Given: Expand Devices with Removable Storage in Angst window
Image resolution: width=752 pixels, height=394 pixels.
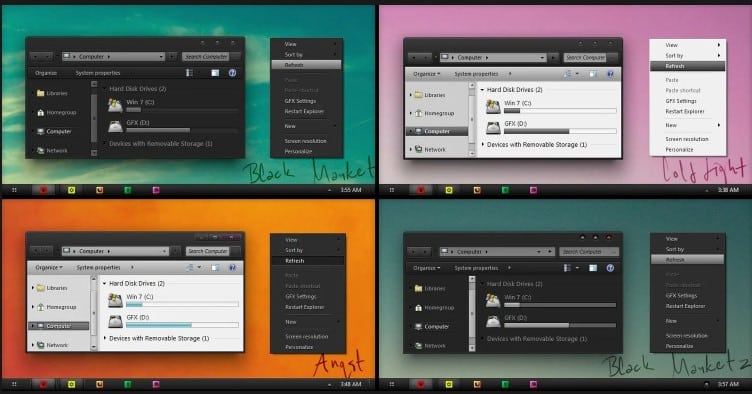Looking at the screenshot, I should click(105, 338).
